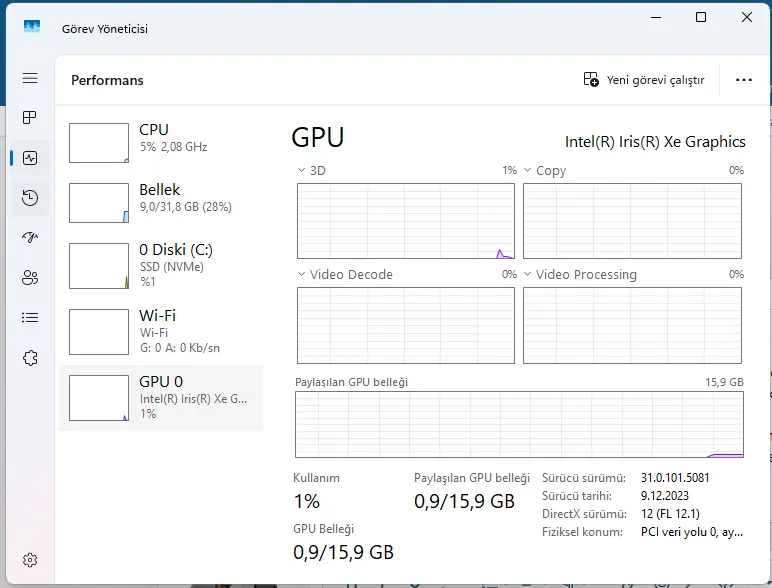Image resolution: width=772 pixels, height=588 pixels.
Task: Open the Copy engine dropdown chevron
Action: pyautogui.click(x=527, y=170)
